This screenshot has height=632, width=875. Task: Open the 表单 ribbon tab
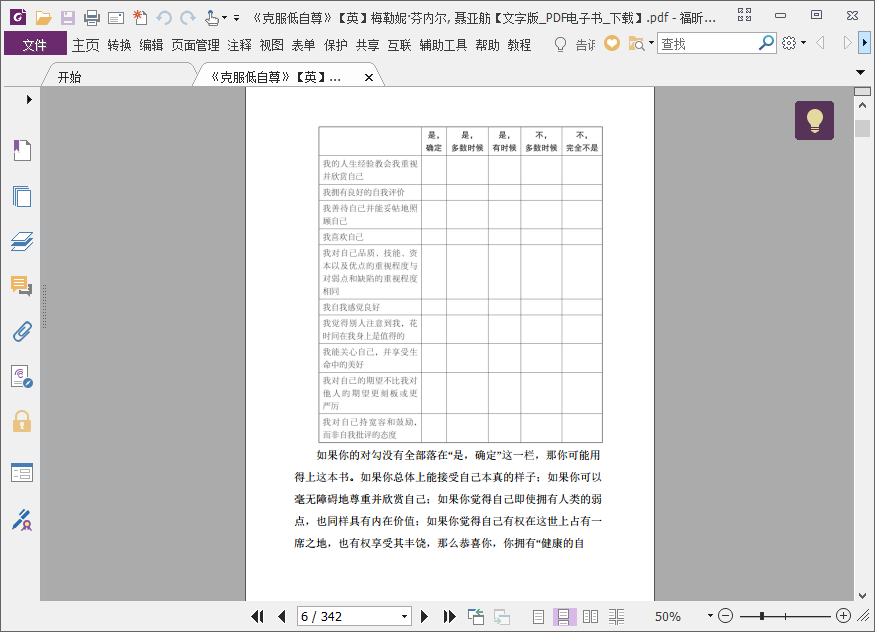coord(304,45)
